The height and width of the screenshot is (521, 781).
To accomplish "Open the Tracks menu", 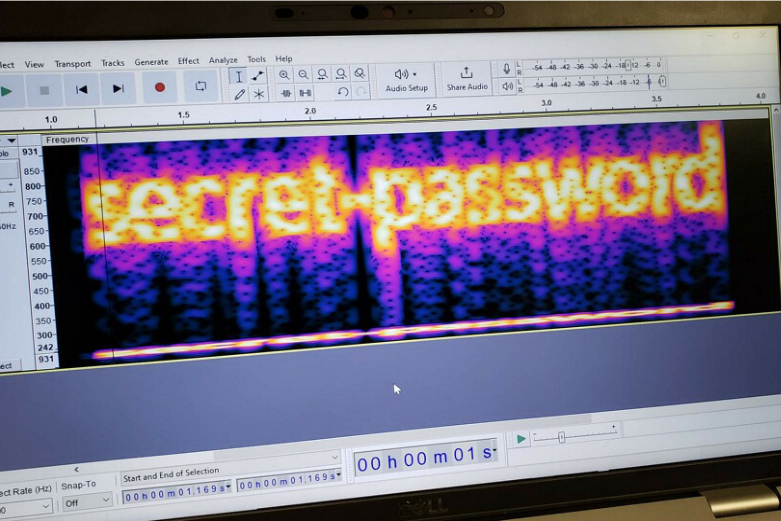I will tap(113, 63).
